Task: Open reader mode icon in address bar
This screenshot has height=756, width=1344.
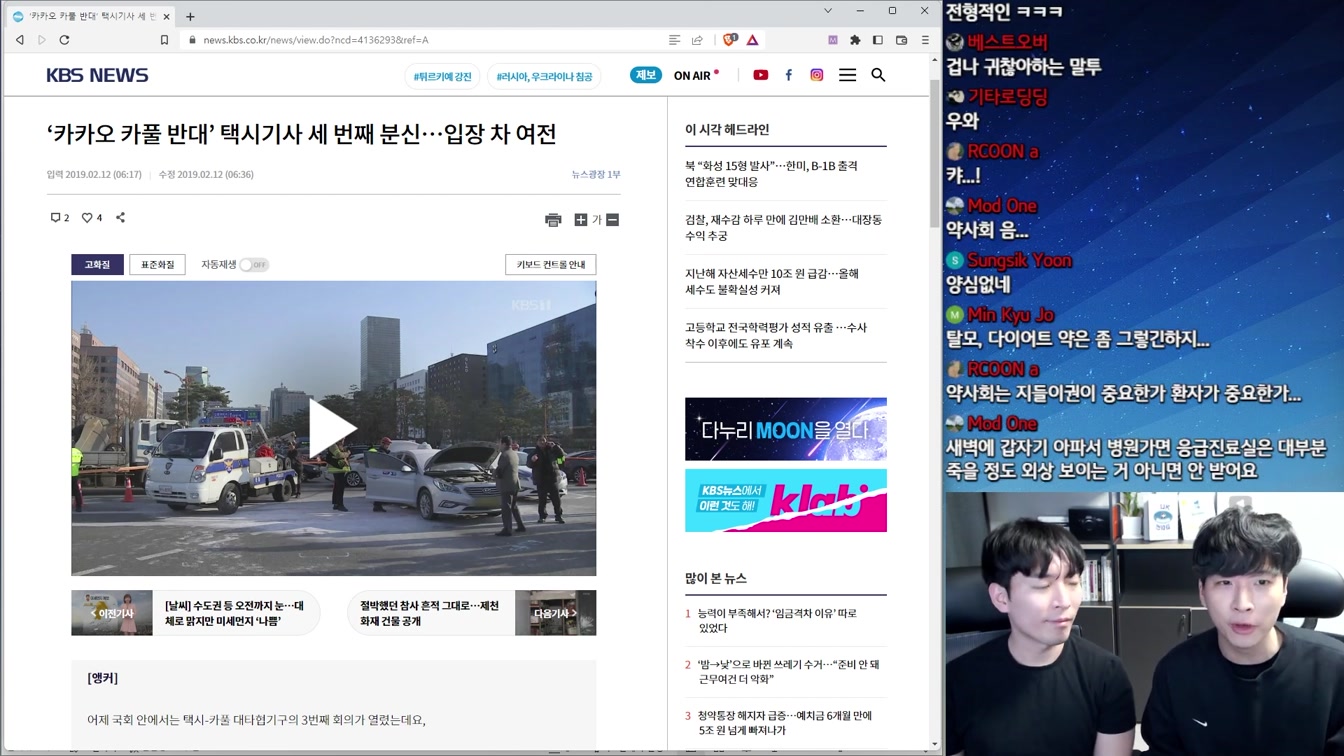Action: click(x=675, y=40)
